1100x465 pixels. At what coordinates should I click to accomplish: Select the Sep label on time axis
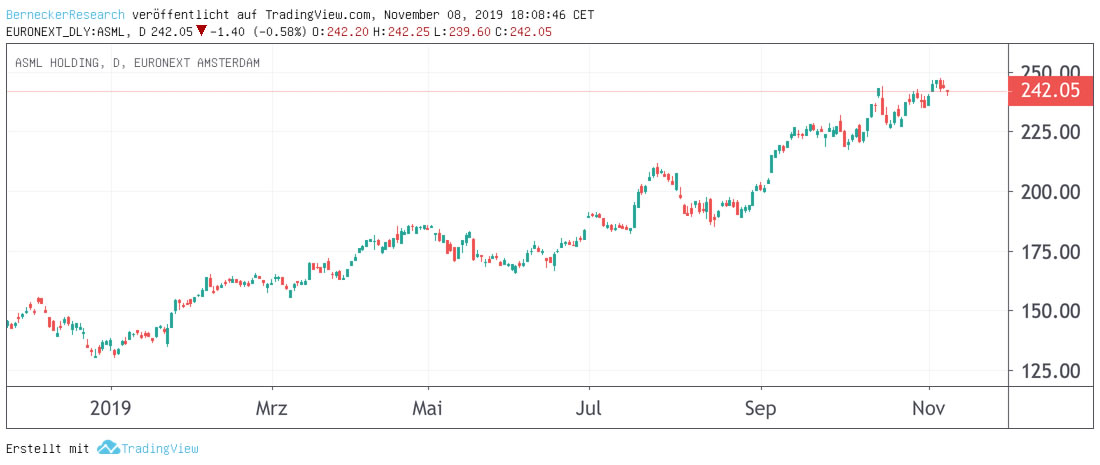pos(761,407)
